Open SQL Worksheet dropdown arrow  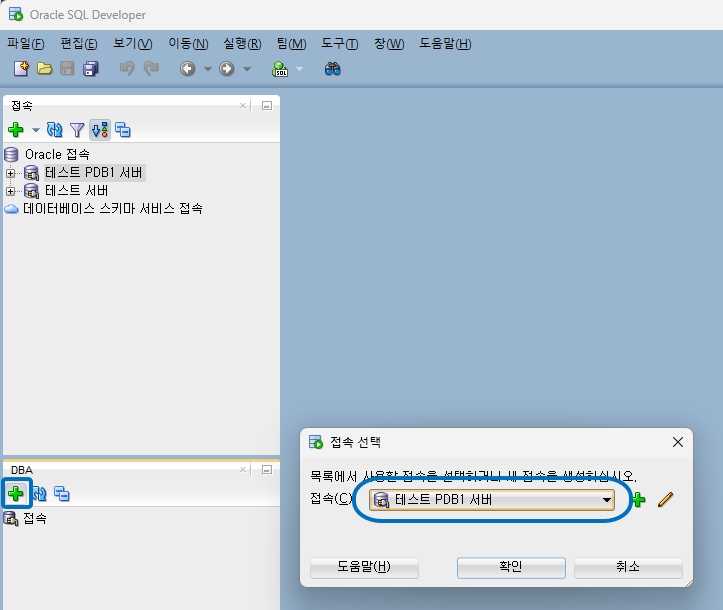[x=300, y=69]
